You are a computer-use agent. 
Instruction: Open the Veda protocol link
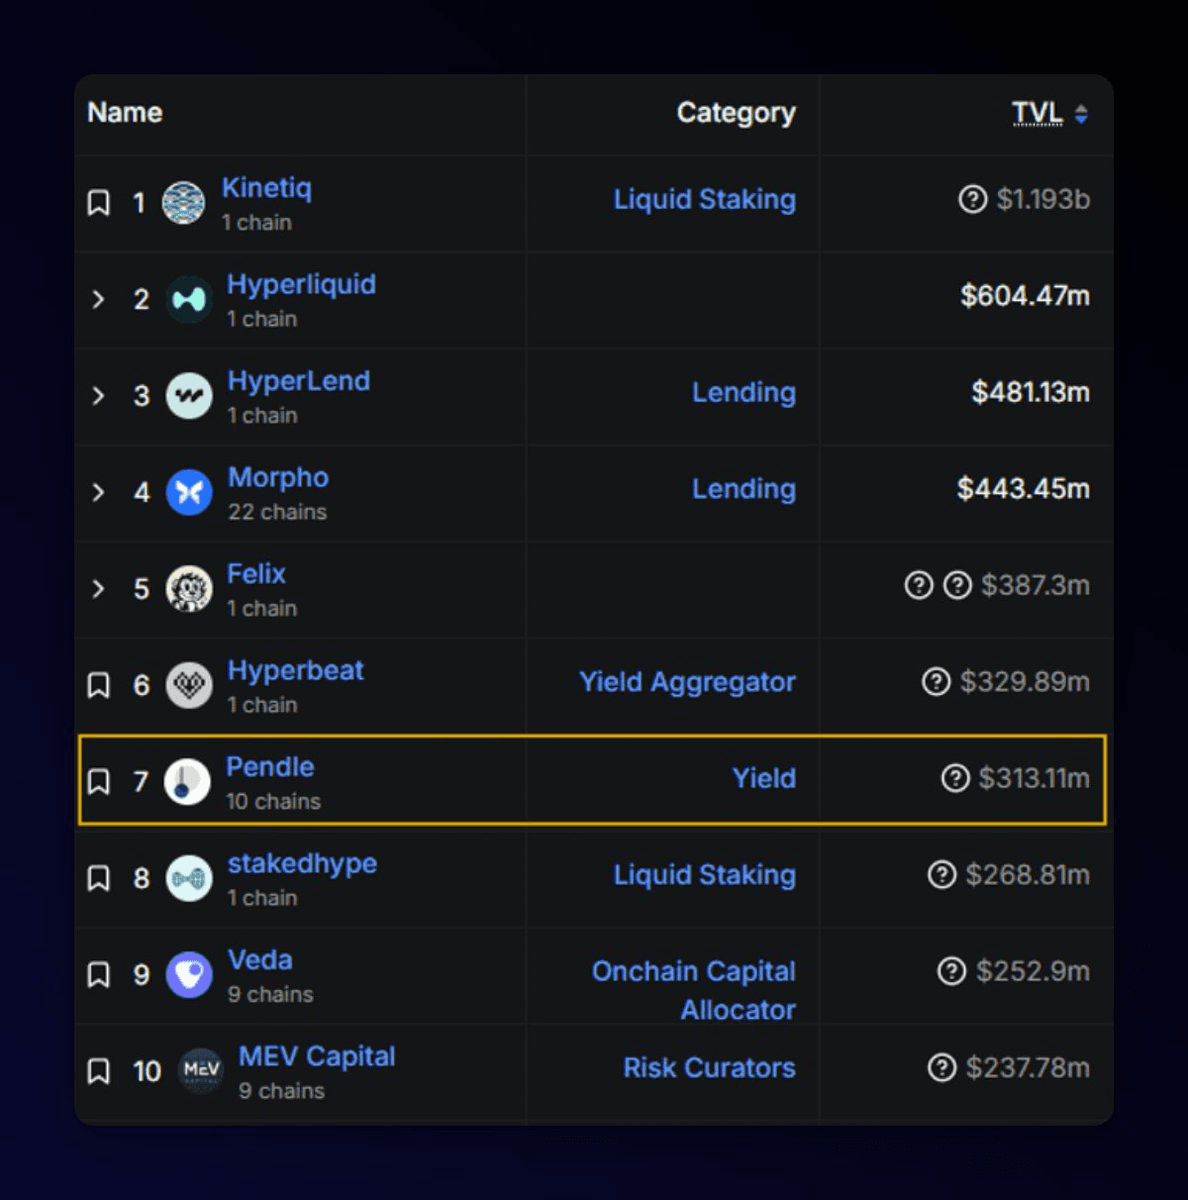pos(260,960)
